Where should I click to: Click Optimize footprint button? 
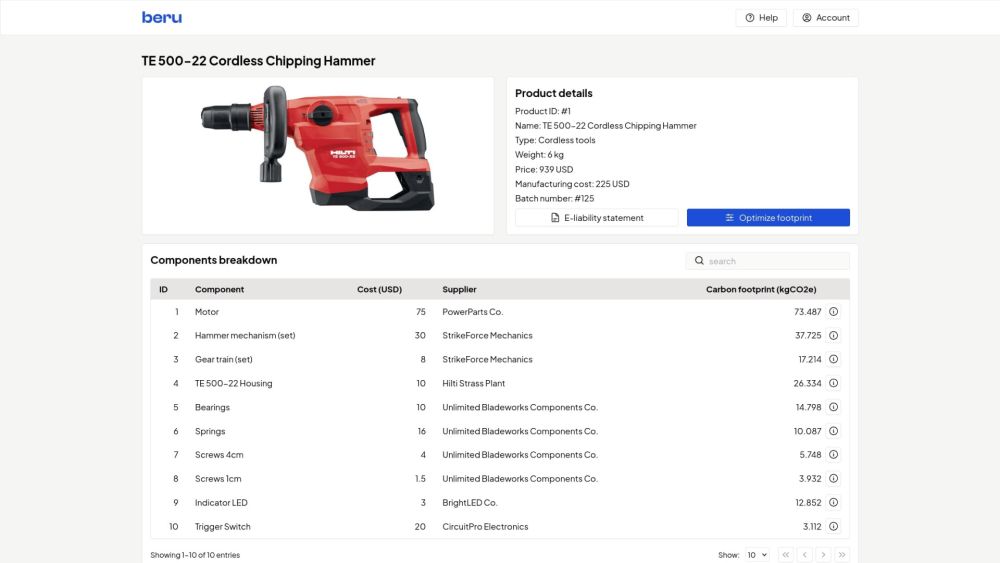pos(768,218)
